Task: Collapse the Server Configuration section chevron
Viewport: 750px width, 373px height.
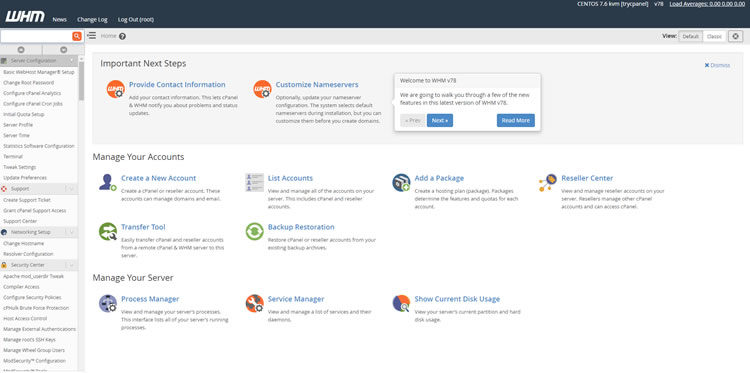Action: click(72, 61)
